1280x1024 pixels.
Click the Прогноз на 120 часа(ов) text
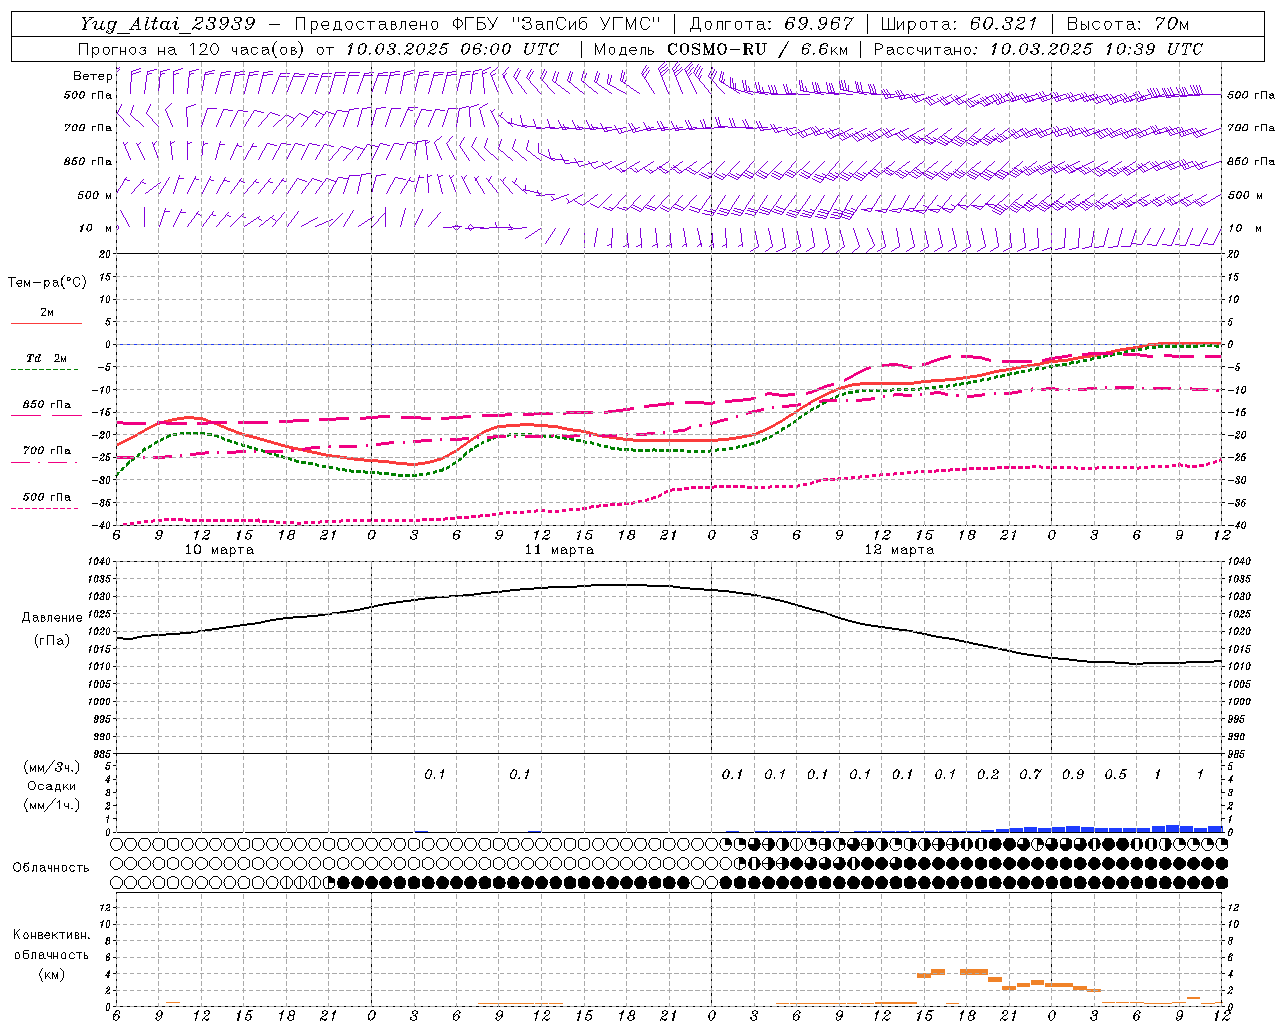pos(193,49)
